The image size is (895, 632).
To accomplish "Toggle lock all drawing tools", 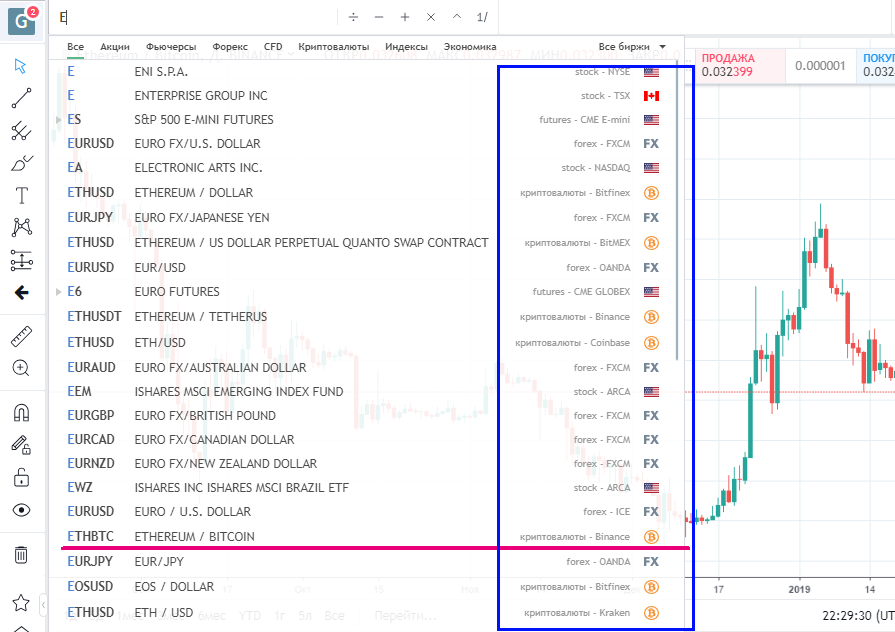I will pyautogui.click(x=21, y=477).
